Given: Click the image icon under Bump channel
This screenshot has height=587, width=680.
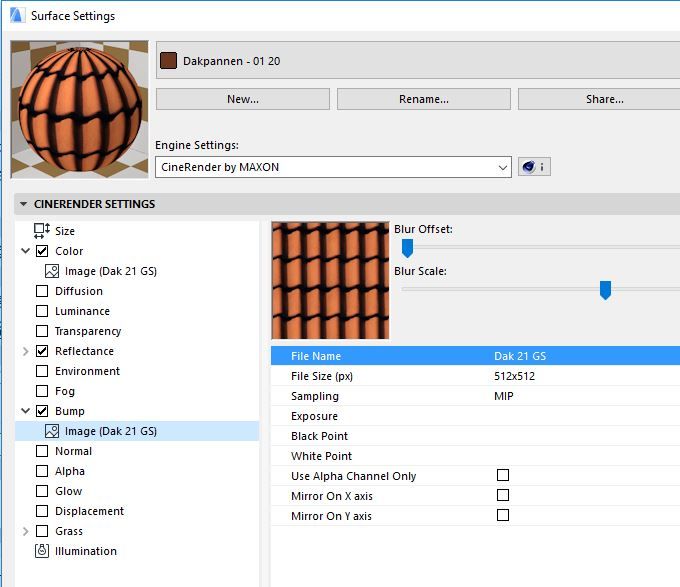Looking at the screenshot, I should click(x=52, y=431).
